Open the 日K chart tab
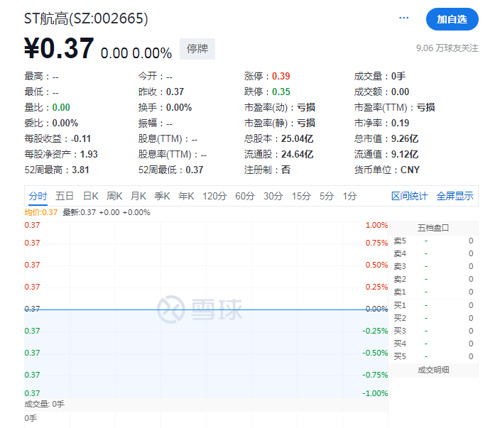The image size is (500, 428). (x=91, y=196)
